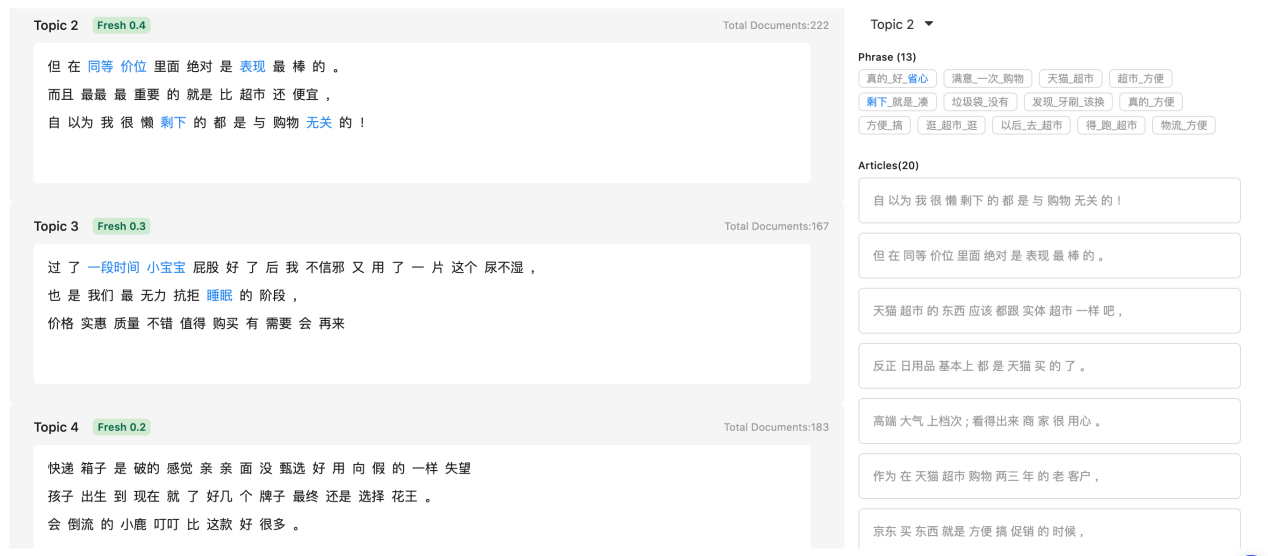1268x556 pixels.
Task: Click highlighted word 无关 in Topic 2
Action: tap(318, 123)
